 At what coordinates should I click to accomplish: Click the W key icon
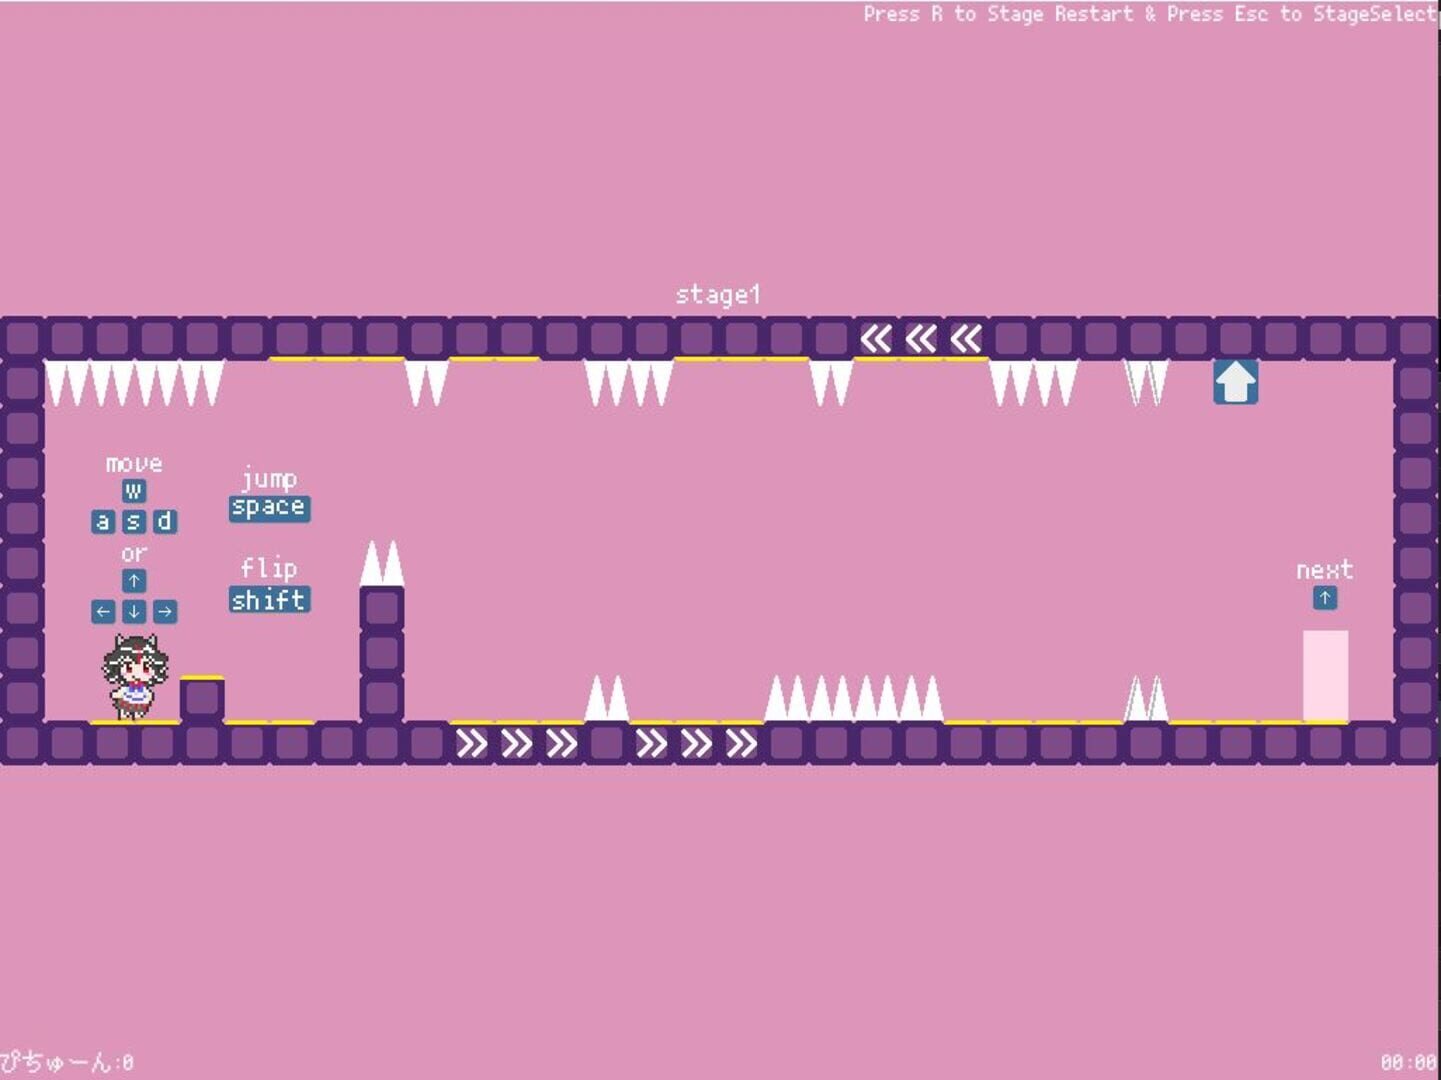[x=133, y=491]
